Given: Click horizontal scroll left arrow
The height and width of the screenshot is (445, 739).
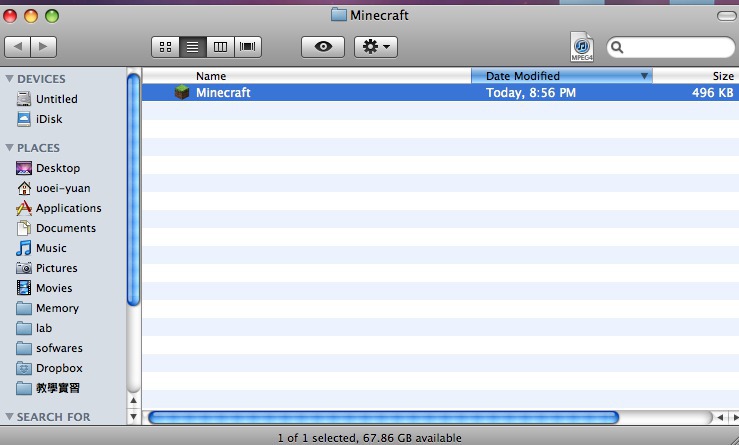Looking at the screenshot, I should [720, 418].
